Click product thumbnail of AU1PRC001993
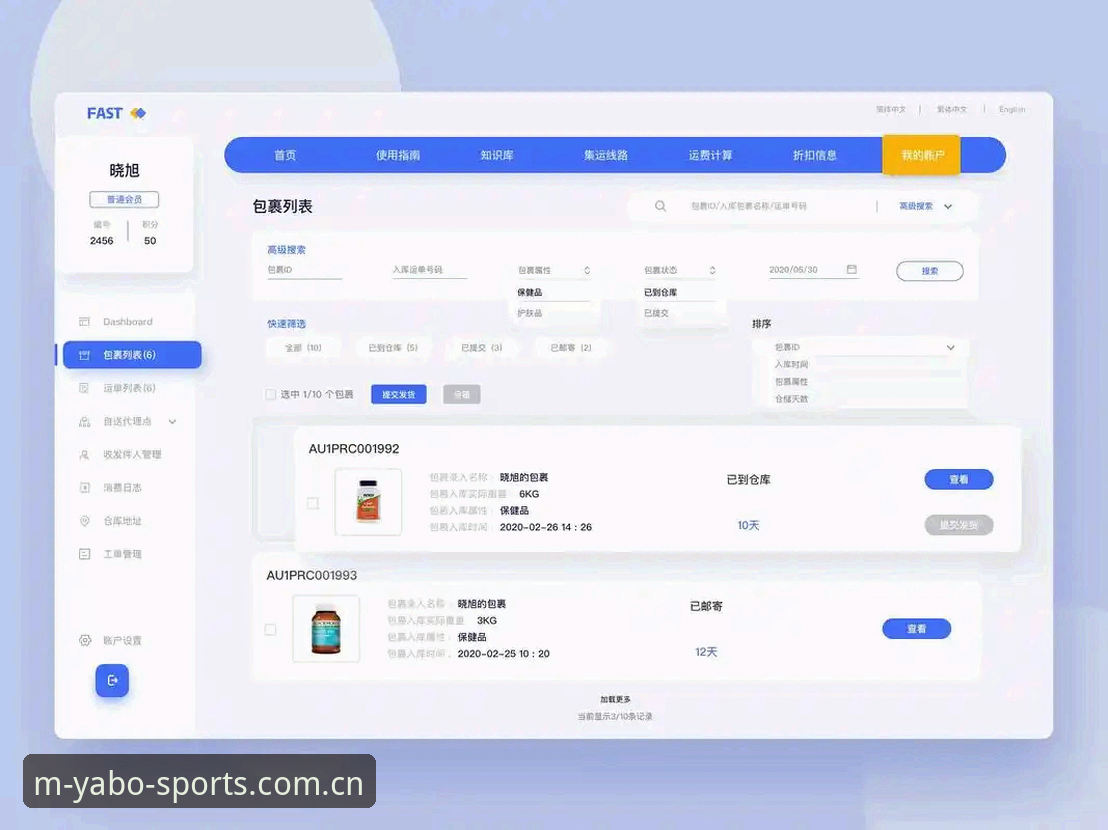The height and width of the screenshot is (830, 1108). (326, 628)
